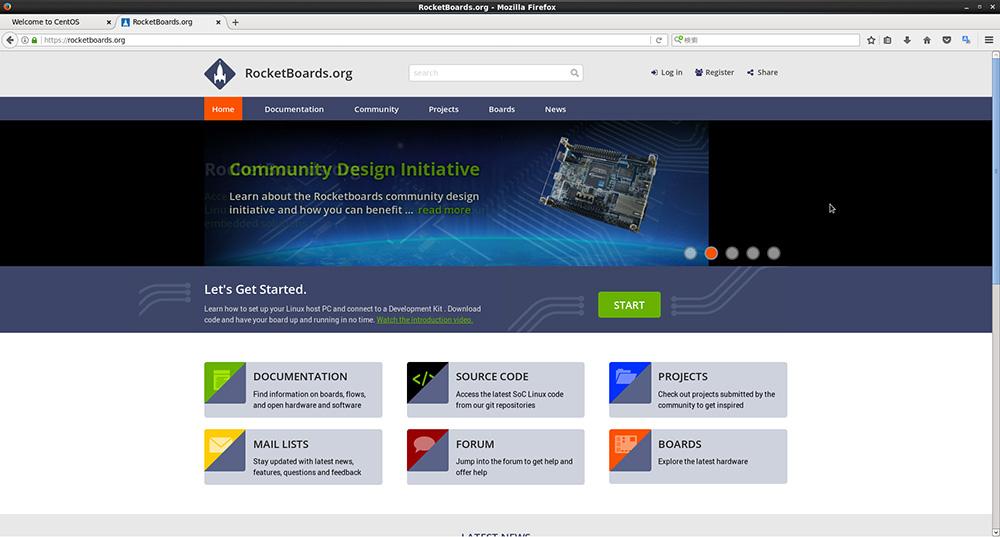Screen dimensions: 1000x537
Task: Open the Boards navigation menu
Action: click(x=501, y=109)
